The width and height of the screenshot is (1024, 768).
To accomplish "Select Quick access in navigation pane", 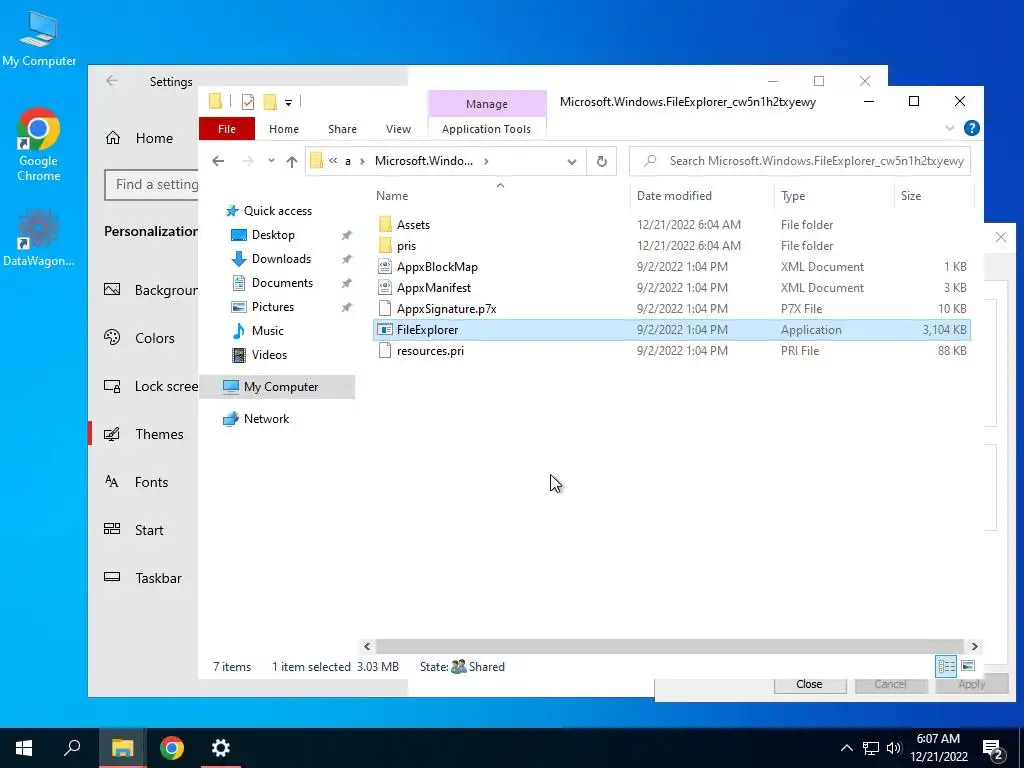I will (278, 210).
